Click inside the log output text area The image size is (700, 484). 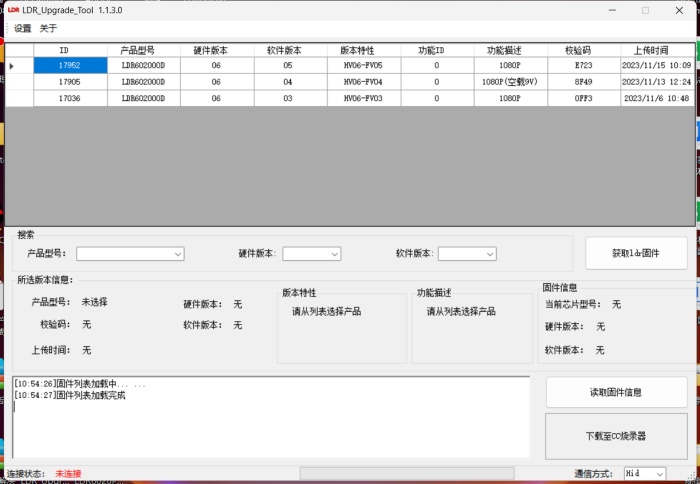(x=271, y=417)
